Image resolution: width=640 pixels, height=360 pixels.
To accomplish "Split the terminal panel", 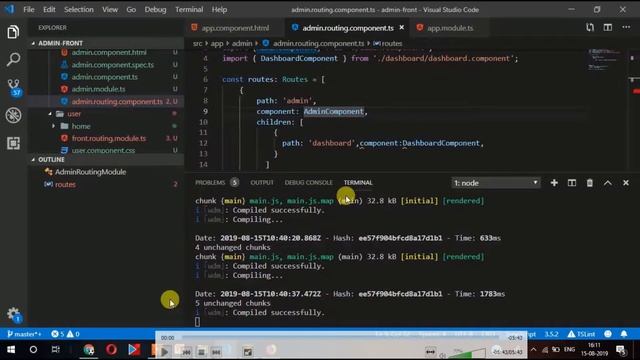I will click(x=572, y=183).
